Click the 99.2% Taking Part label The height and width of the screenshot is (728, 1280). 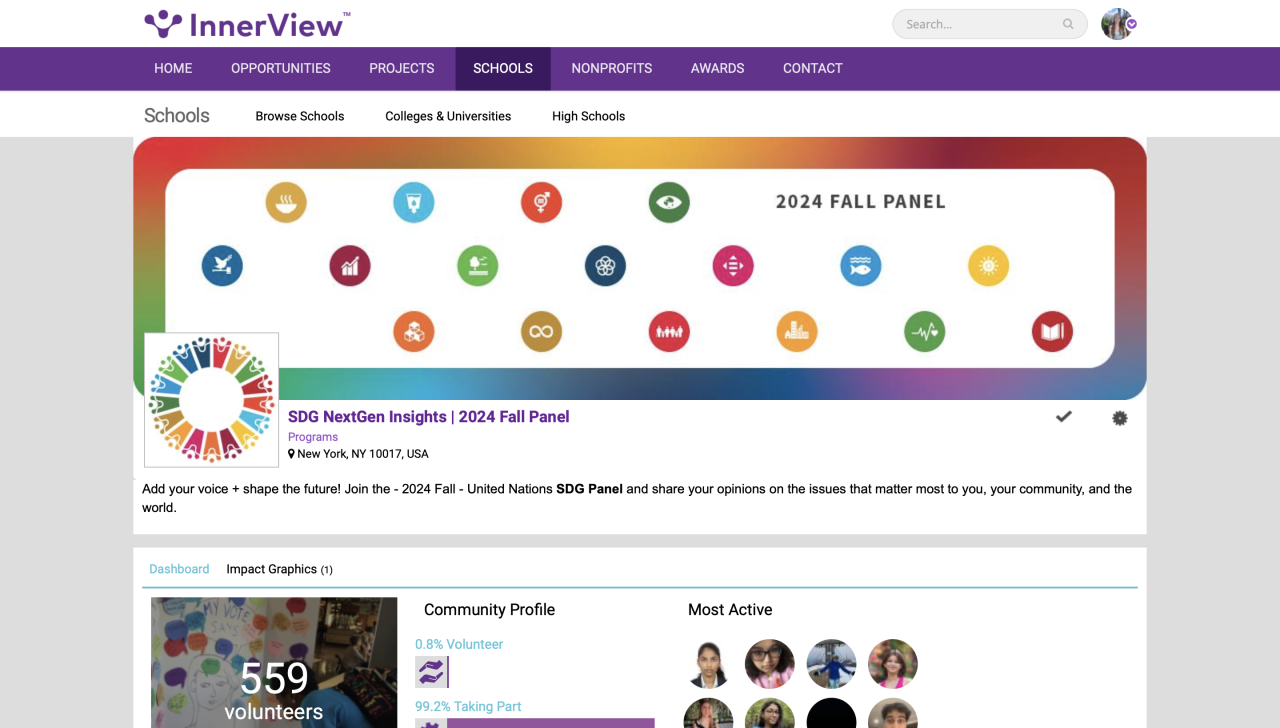tap(468, 706)
